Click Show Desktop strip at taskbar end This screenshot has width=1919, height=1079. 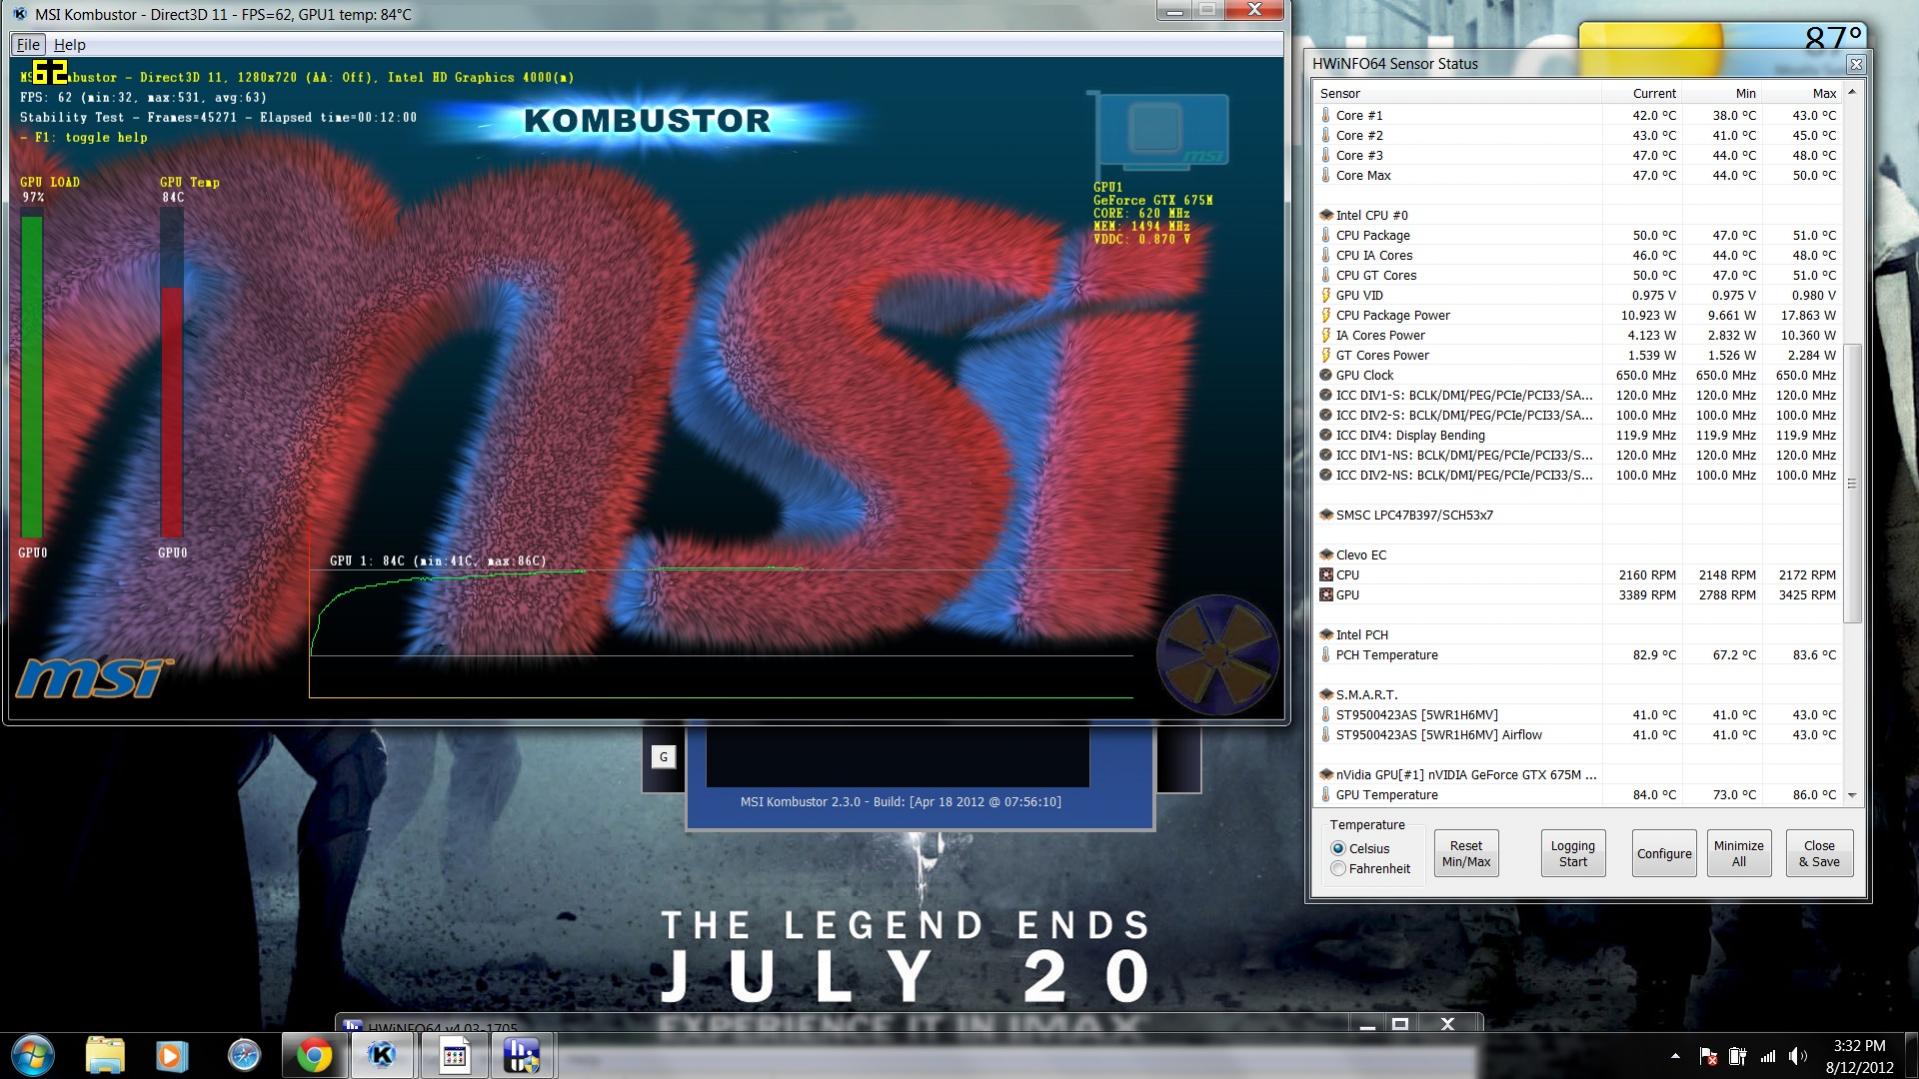point(1911,1056)
